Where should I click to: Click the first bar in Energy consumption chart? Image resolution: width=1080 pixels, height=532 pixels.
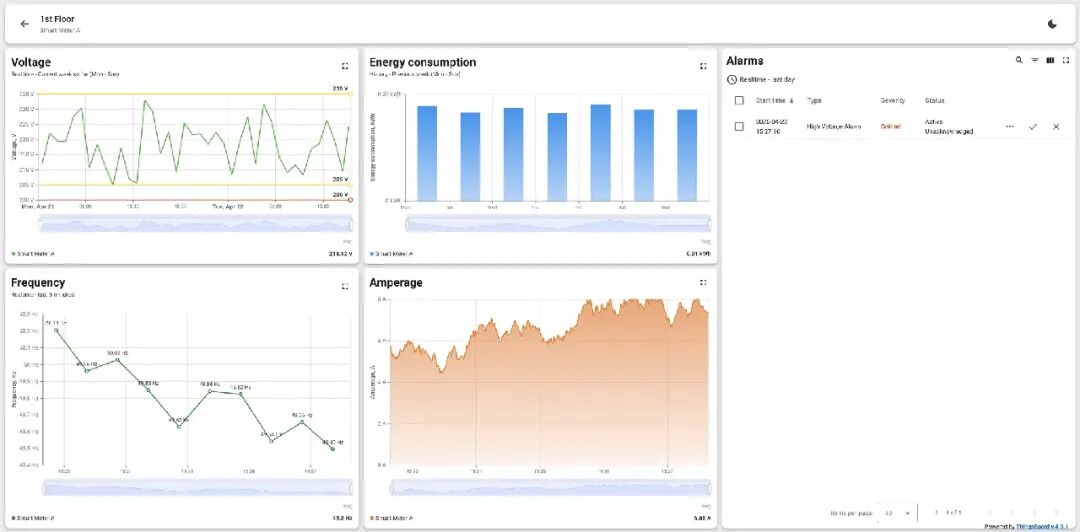pos(427,153)
